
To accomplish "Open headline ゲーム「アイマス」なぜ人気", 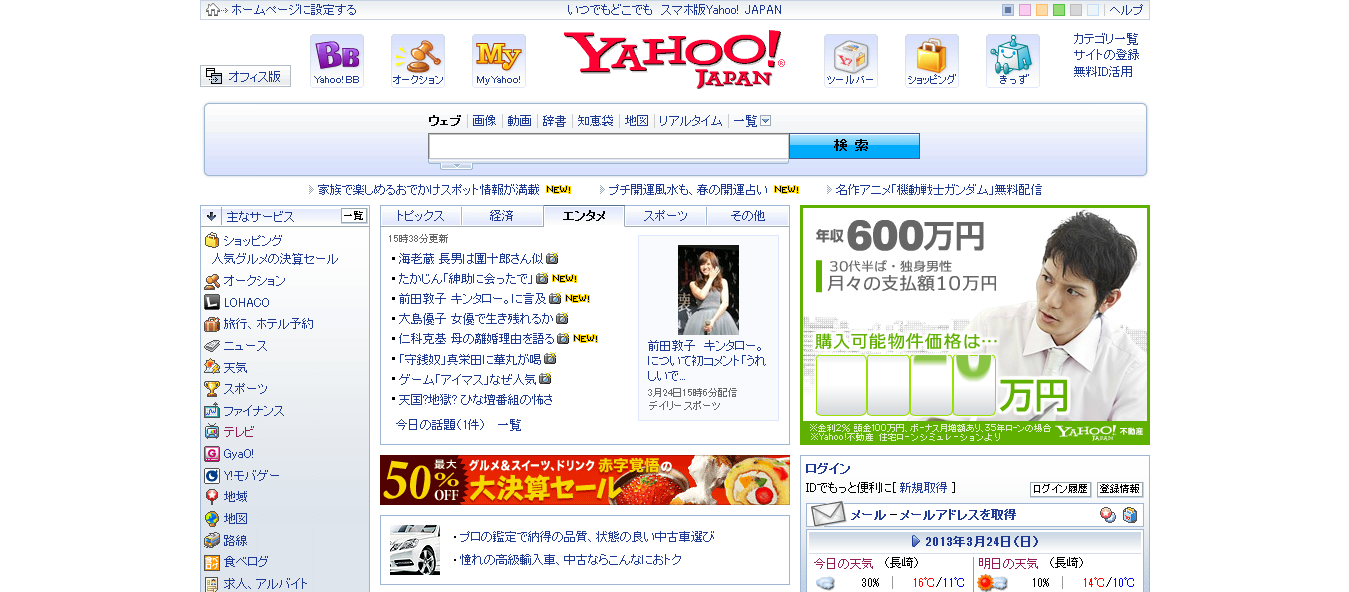I will pyautogui.click(x=467, y=379).
